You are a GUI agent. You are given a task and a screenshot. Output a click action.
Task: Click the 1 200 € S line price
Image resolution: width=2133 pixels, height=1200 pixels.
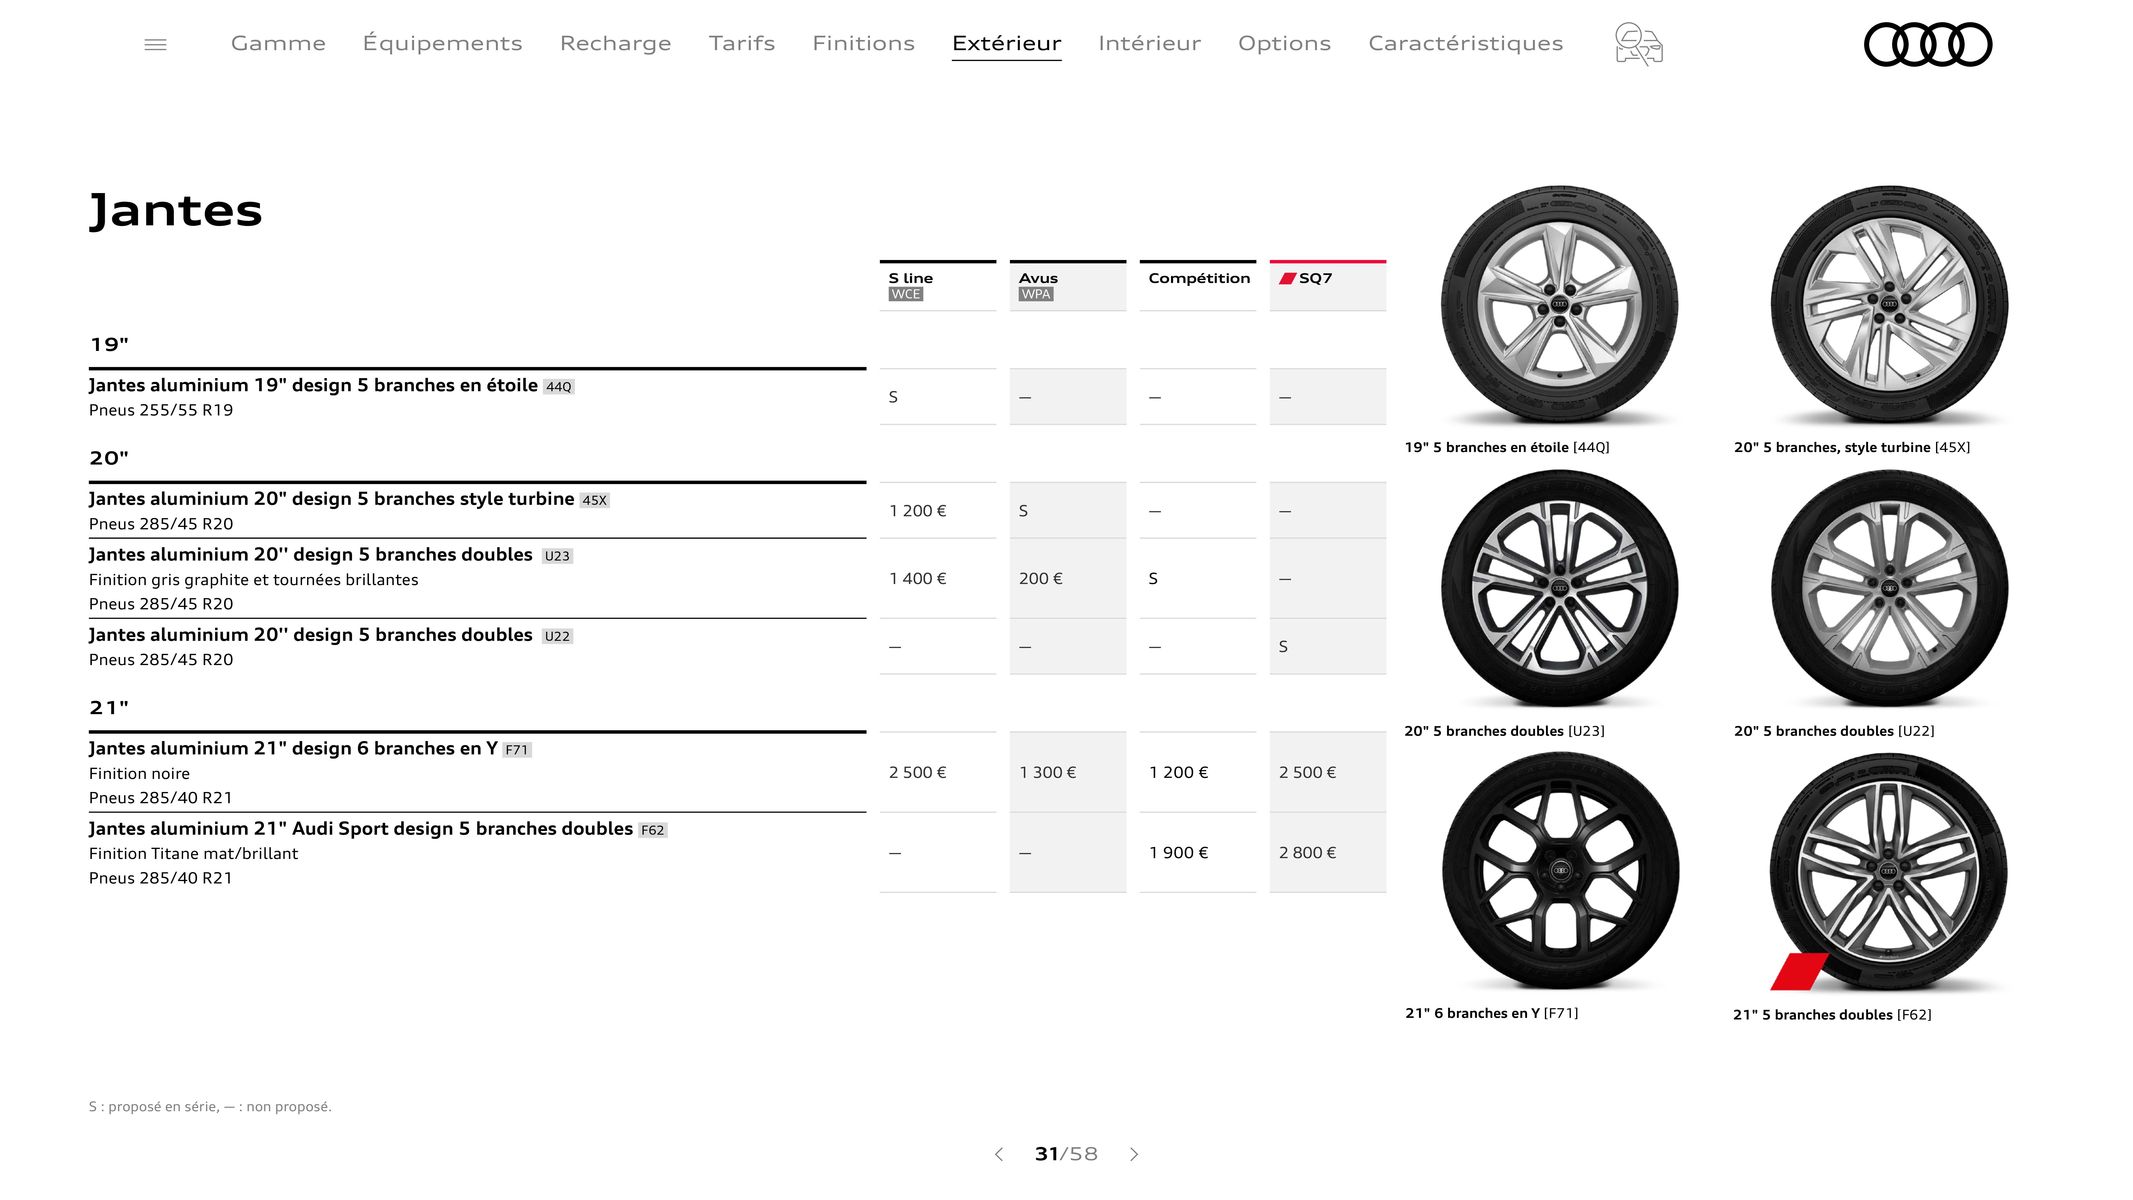point(917,511)
